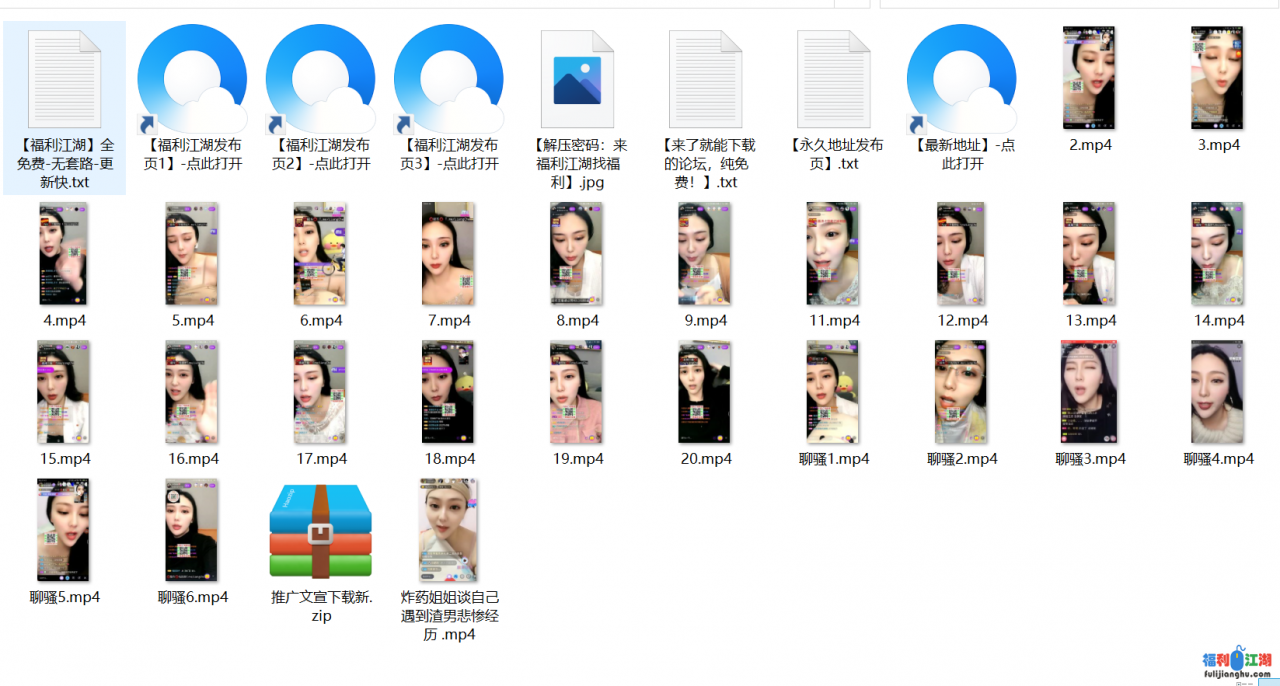The image size is (1280, 686).
Task: Select the first text file in the folder
Action: coord(64,80)
